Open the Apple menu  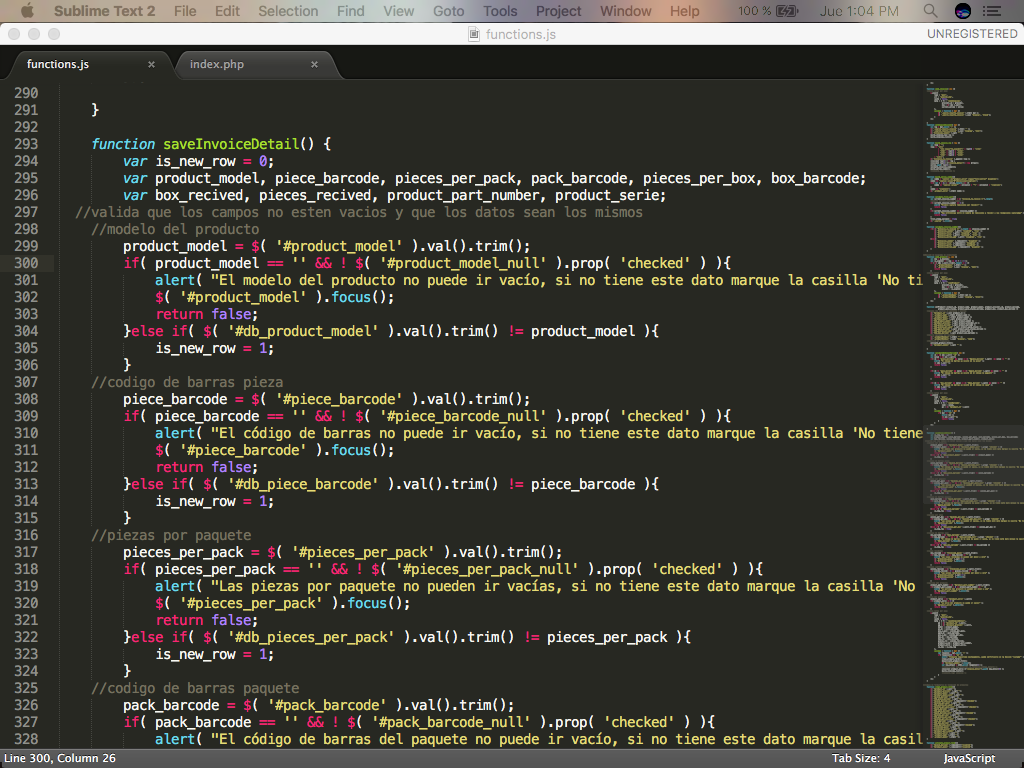(27, 11)
